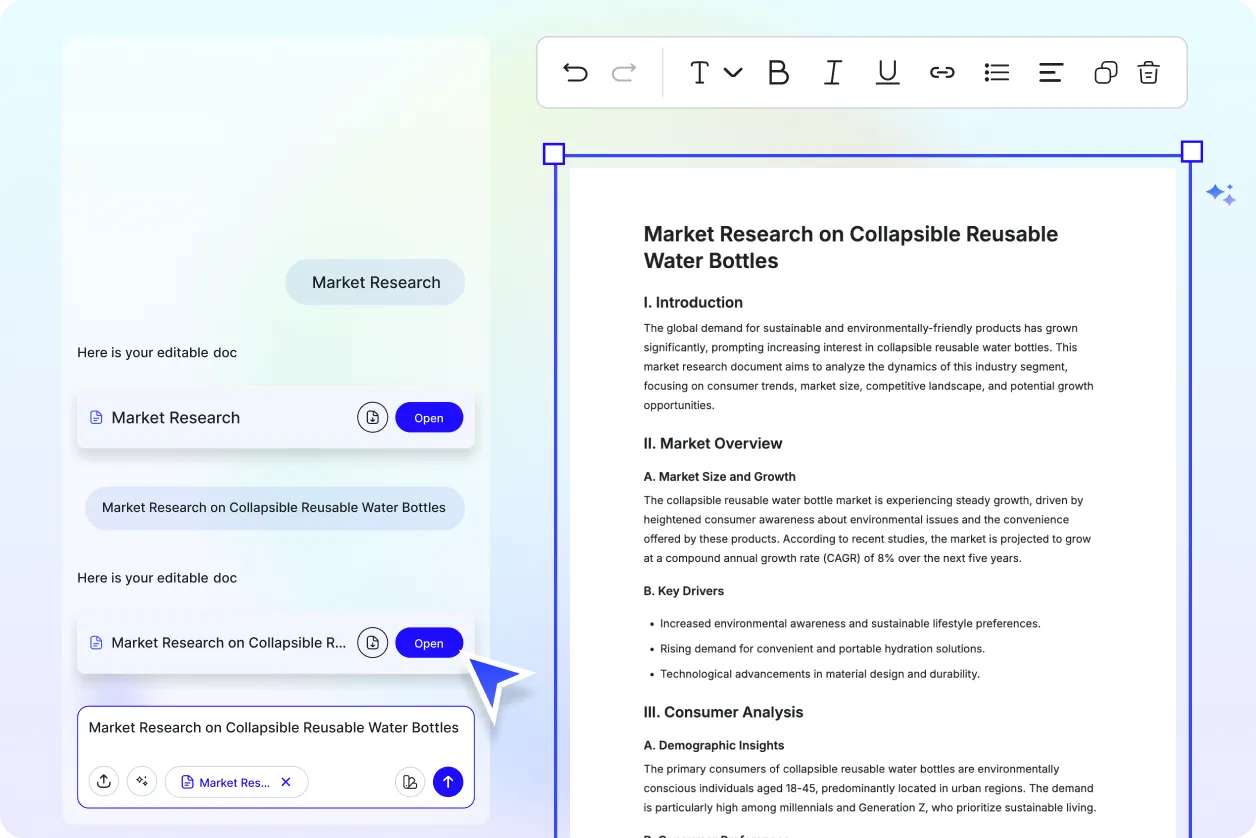Click the upload icon in prompt box

point(104,782)
